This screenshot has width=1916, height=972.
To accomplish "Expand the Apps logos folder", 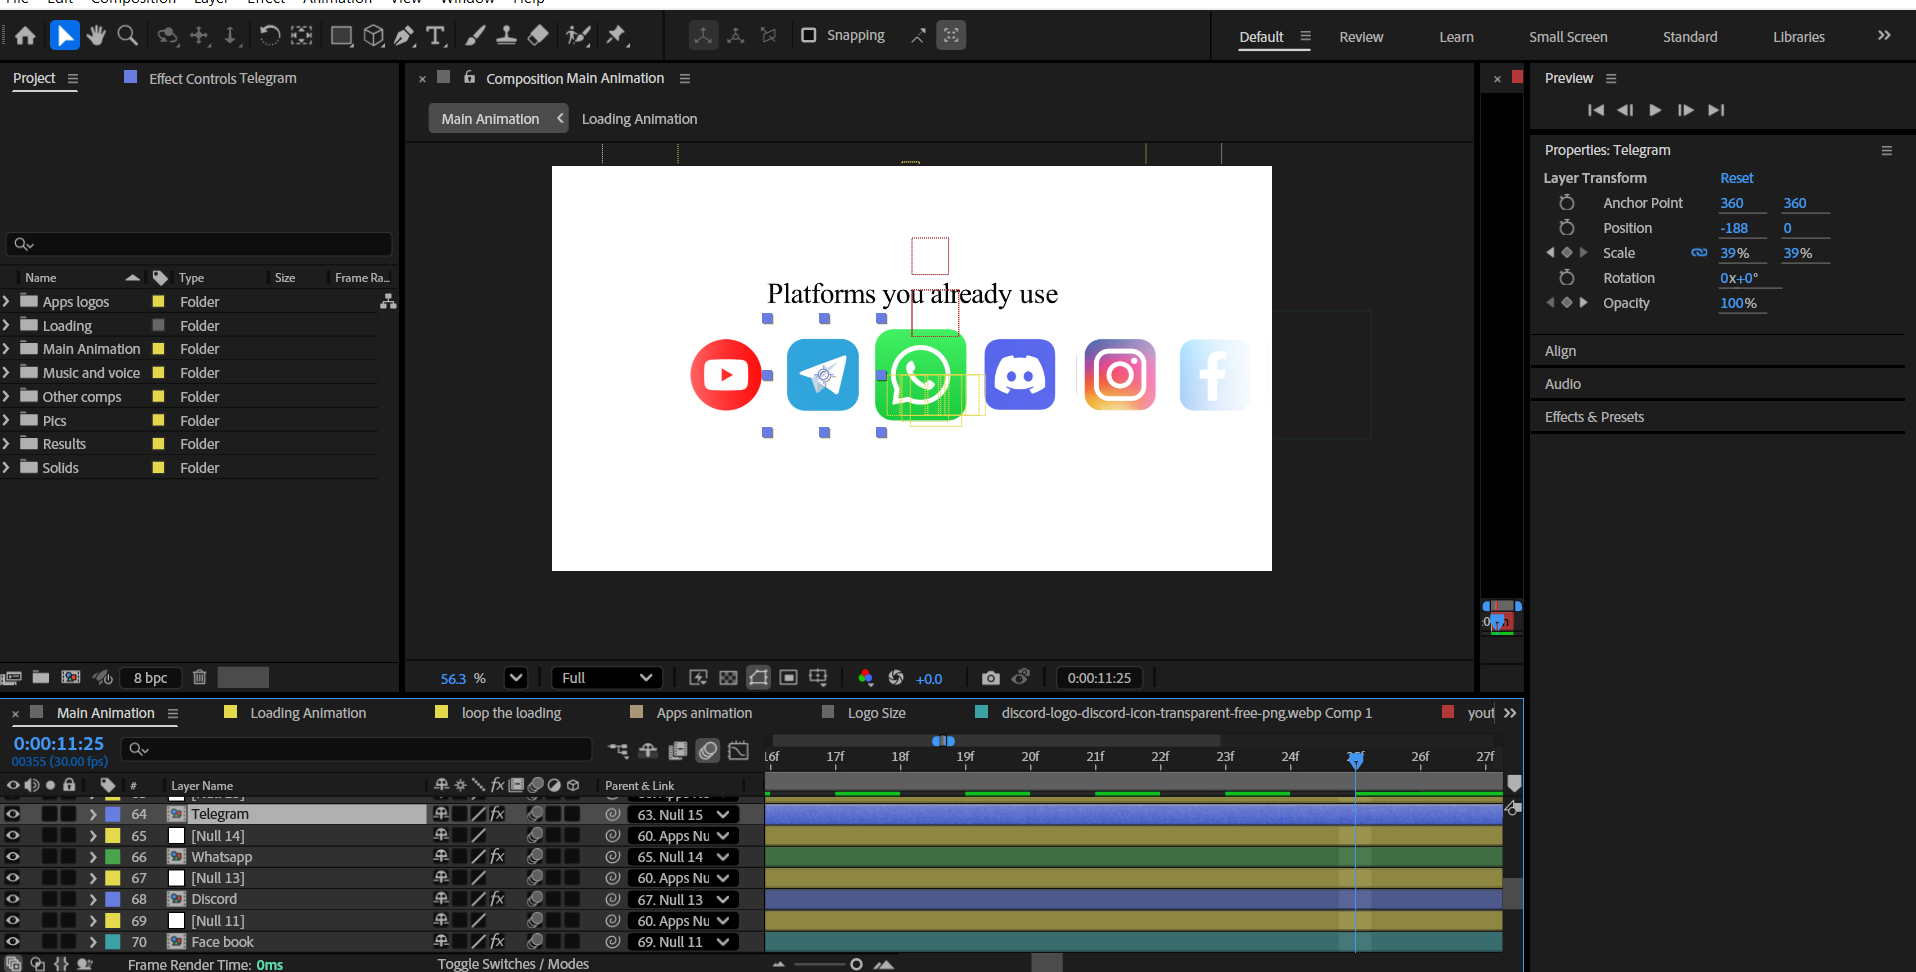I will (7, 301).
